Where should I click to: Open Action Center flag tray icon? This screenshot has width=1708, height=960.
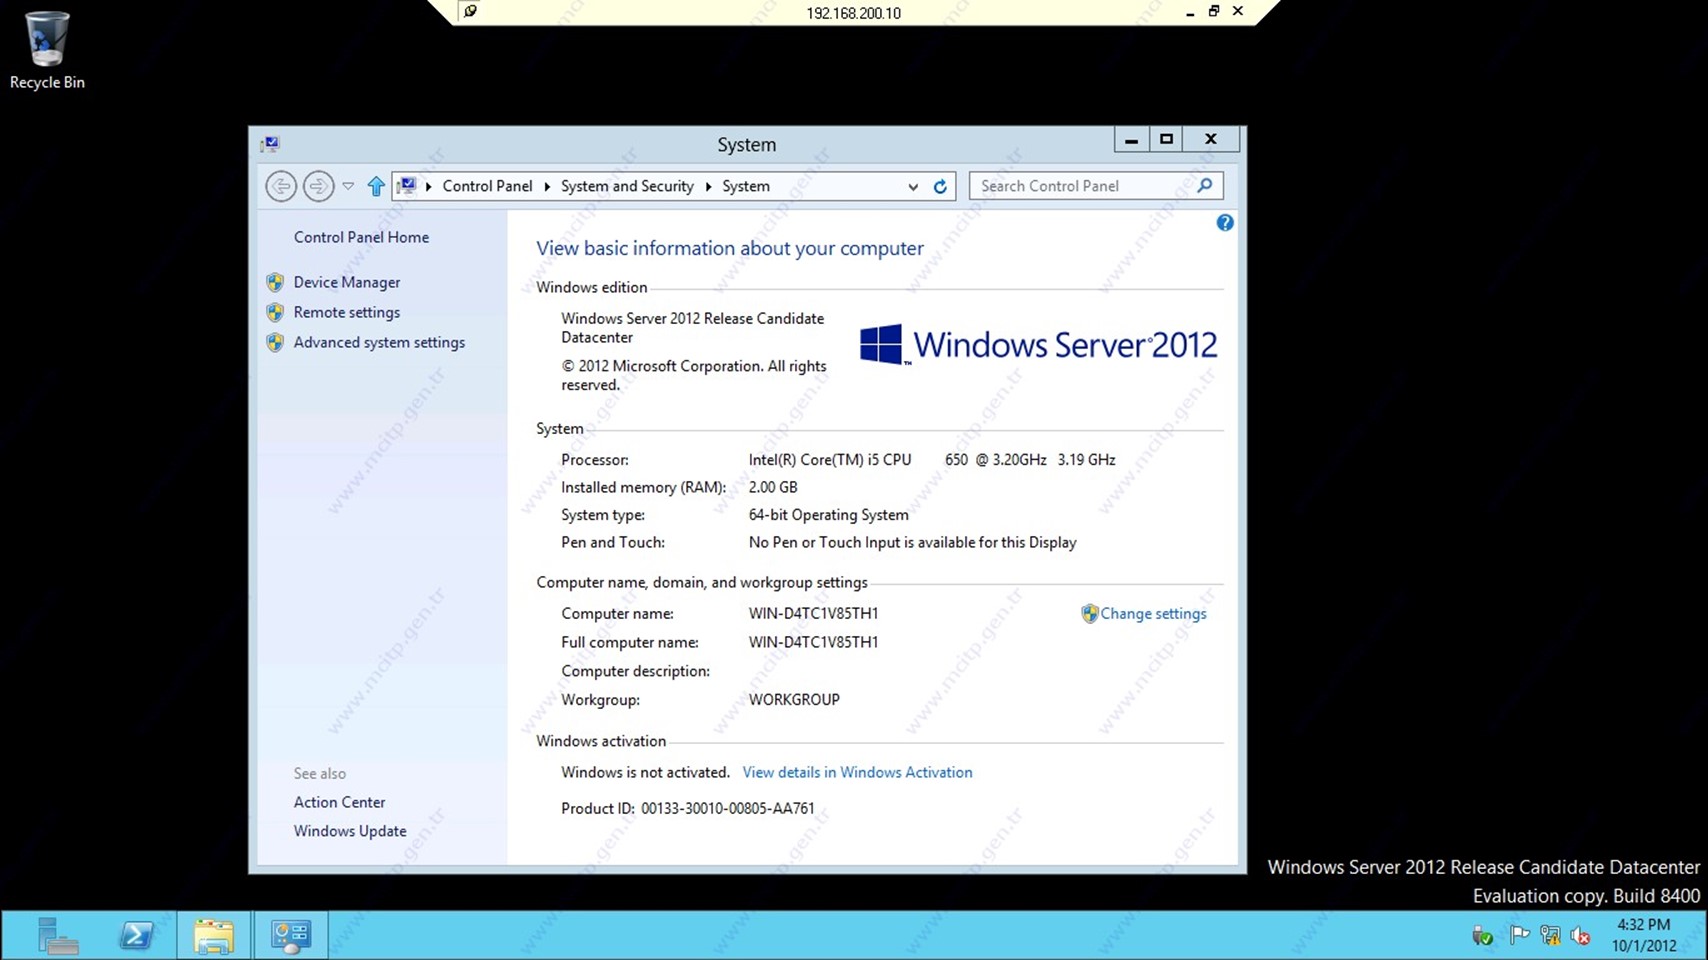point(1519,935)
